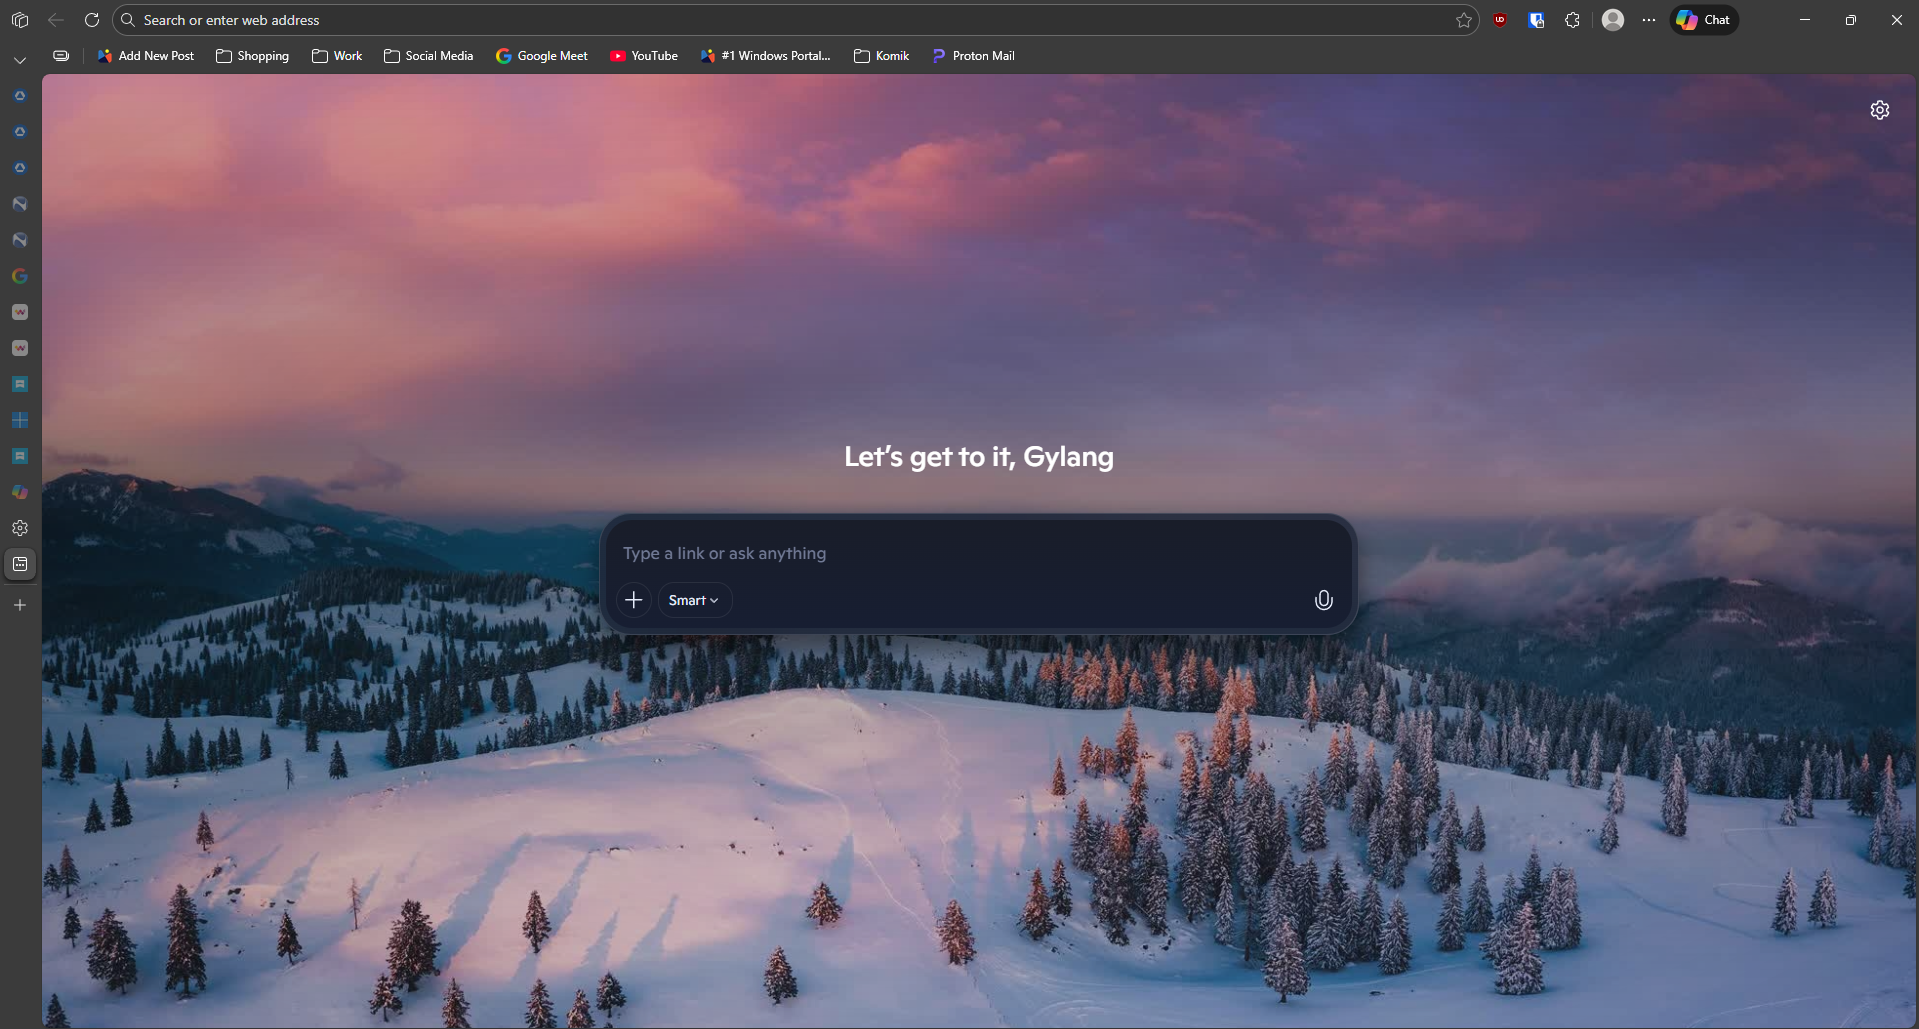Screen dimensions: 1919x1029
Task: Click the favorites star in address bar
Action: [x=1464, y=20]
